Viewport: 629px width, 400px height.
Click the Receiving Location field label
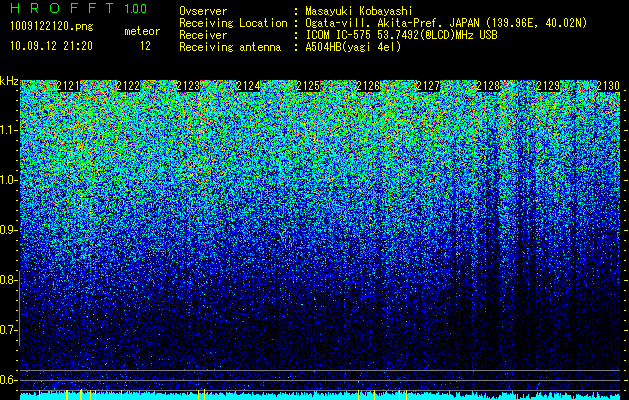[233, 23]
